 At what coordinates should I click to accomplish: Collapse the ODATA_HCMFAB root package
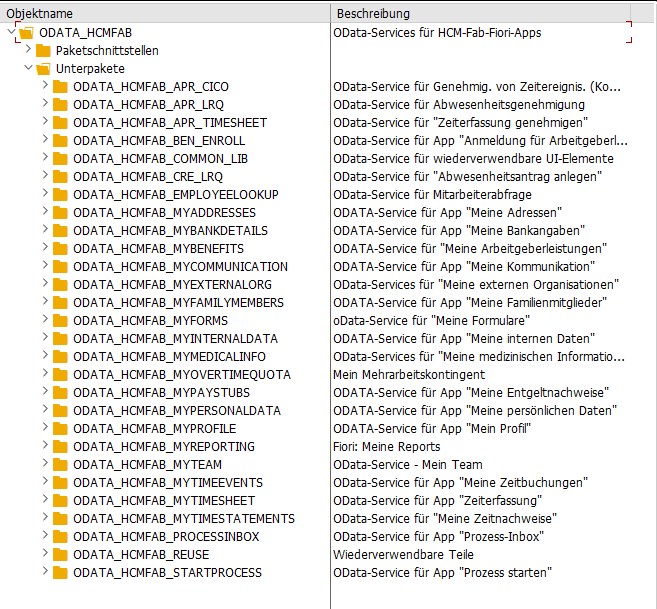11,32
